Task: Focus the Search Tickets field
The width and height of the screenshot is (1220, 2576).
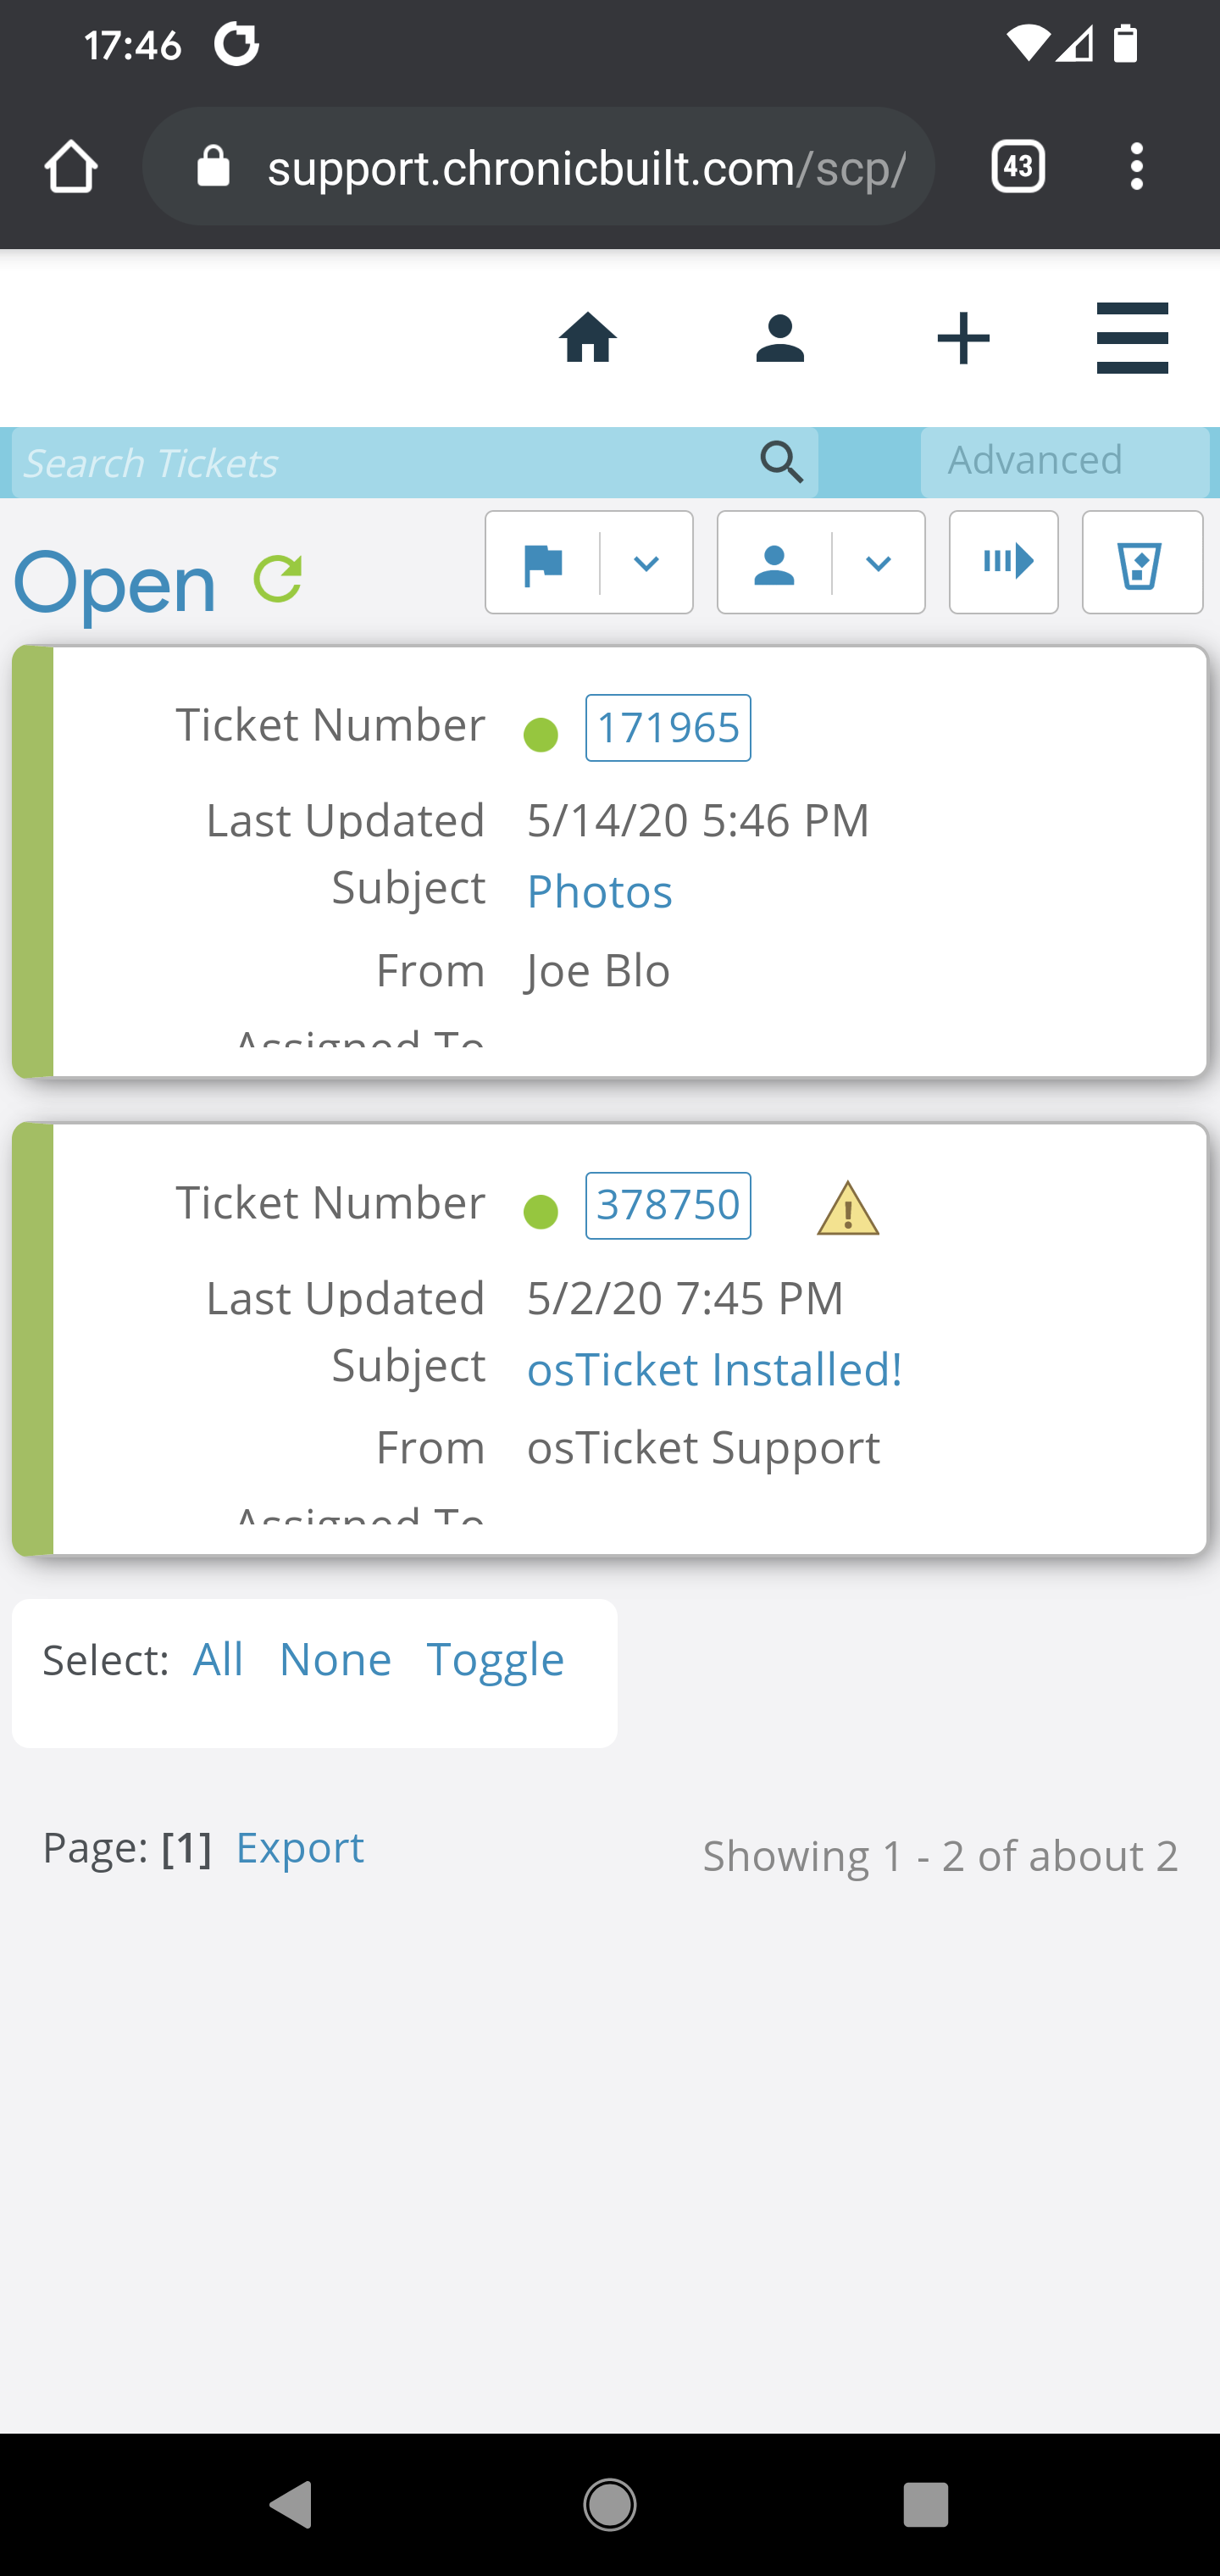Action: [x=380, y=462]
